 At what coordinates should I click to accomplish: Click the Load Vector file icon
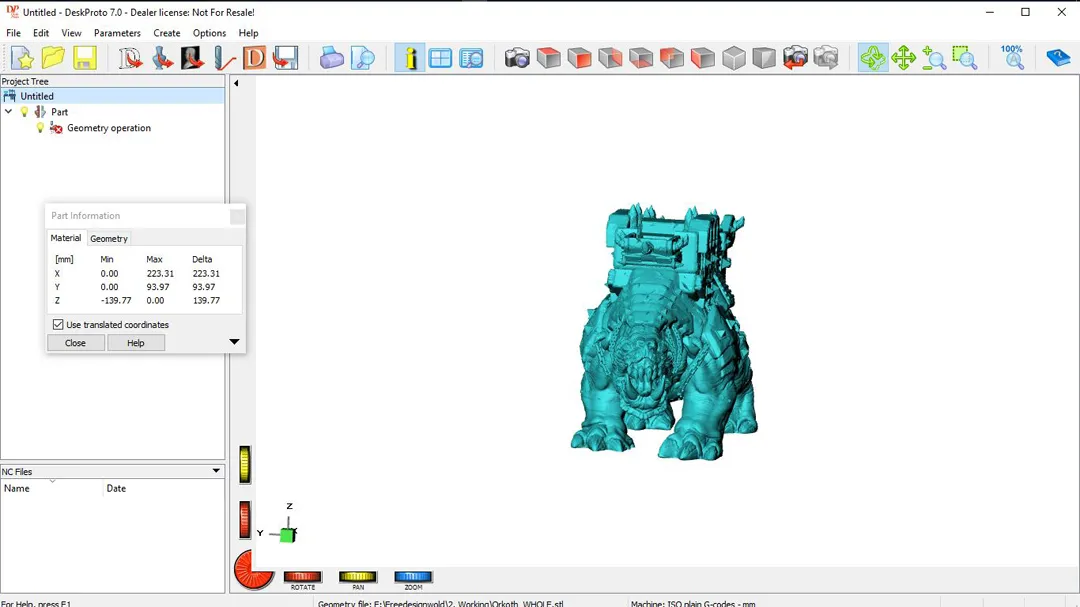[x=129, y=58]
